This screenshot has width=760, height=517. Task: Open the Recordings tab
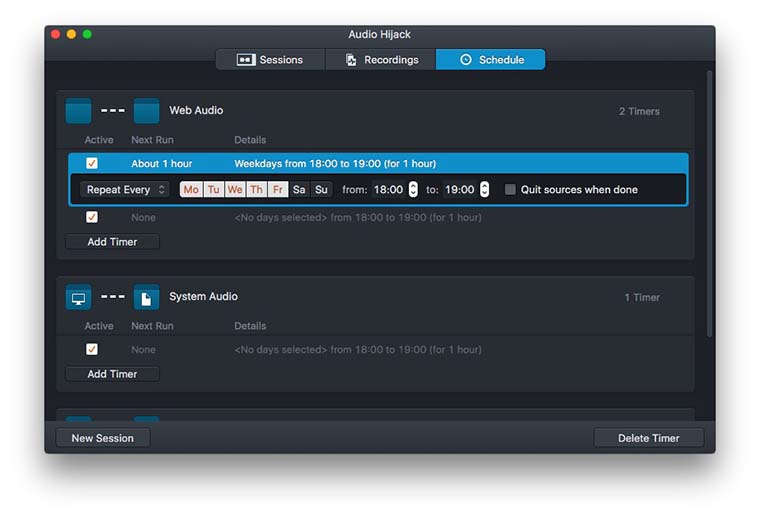[x=381, y=60]
